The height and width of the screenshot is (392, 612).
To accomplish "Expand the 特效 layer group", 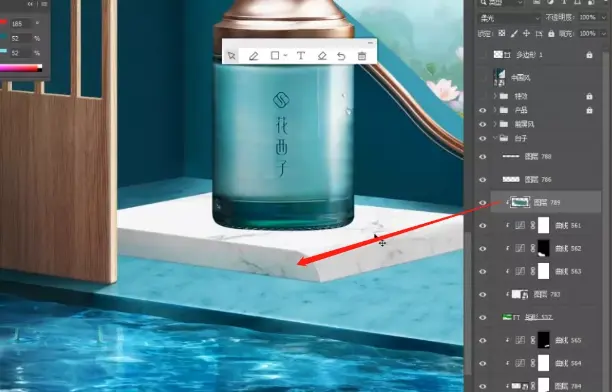I will (x=495, y=96).
